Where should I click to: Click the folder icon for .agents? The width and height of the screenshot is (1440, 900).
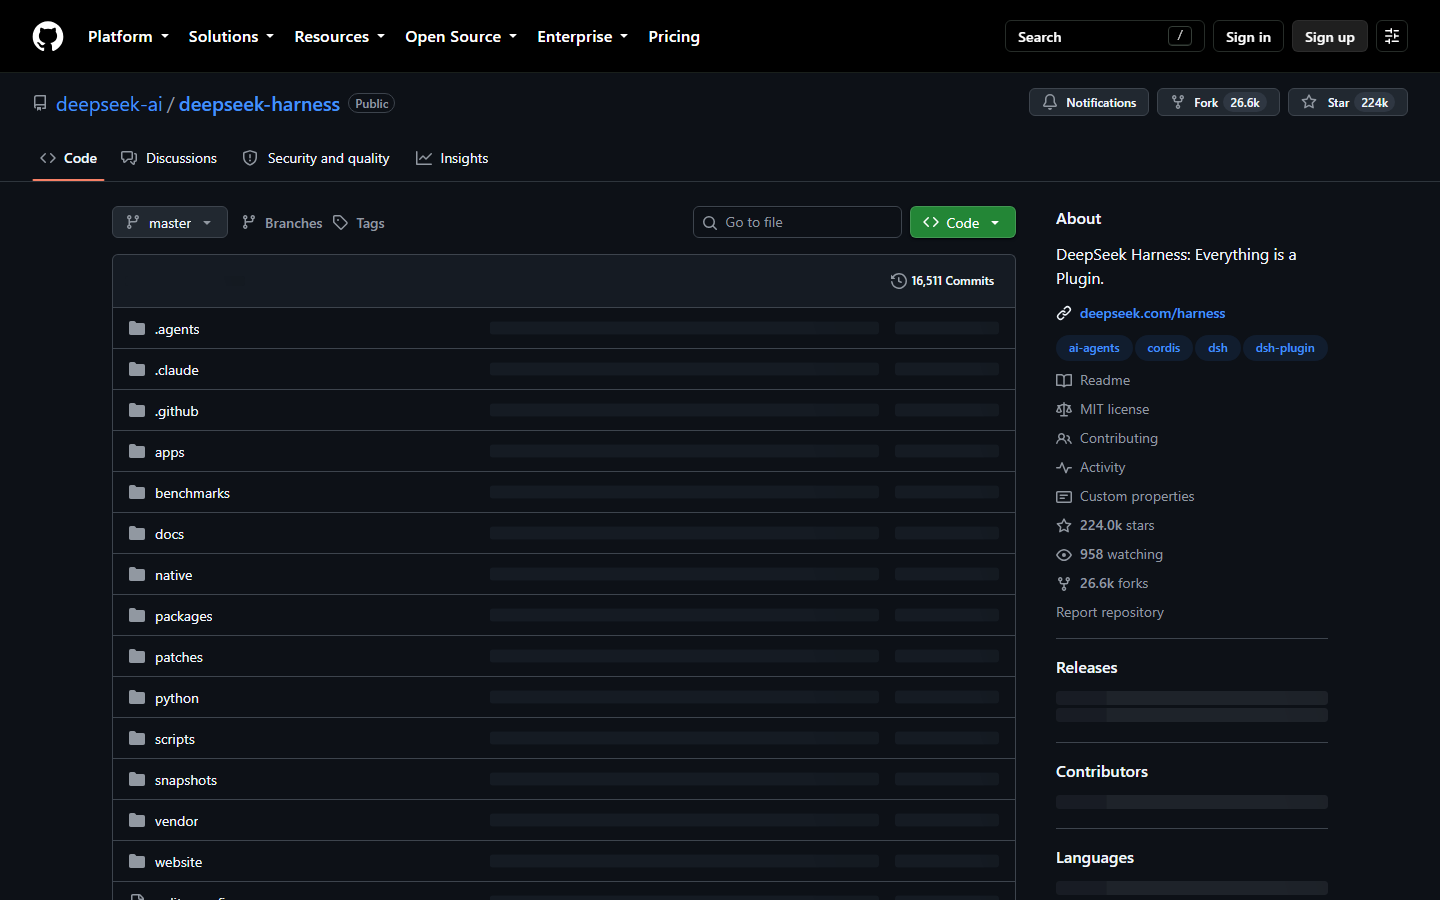[137, 329]
